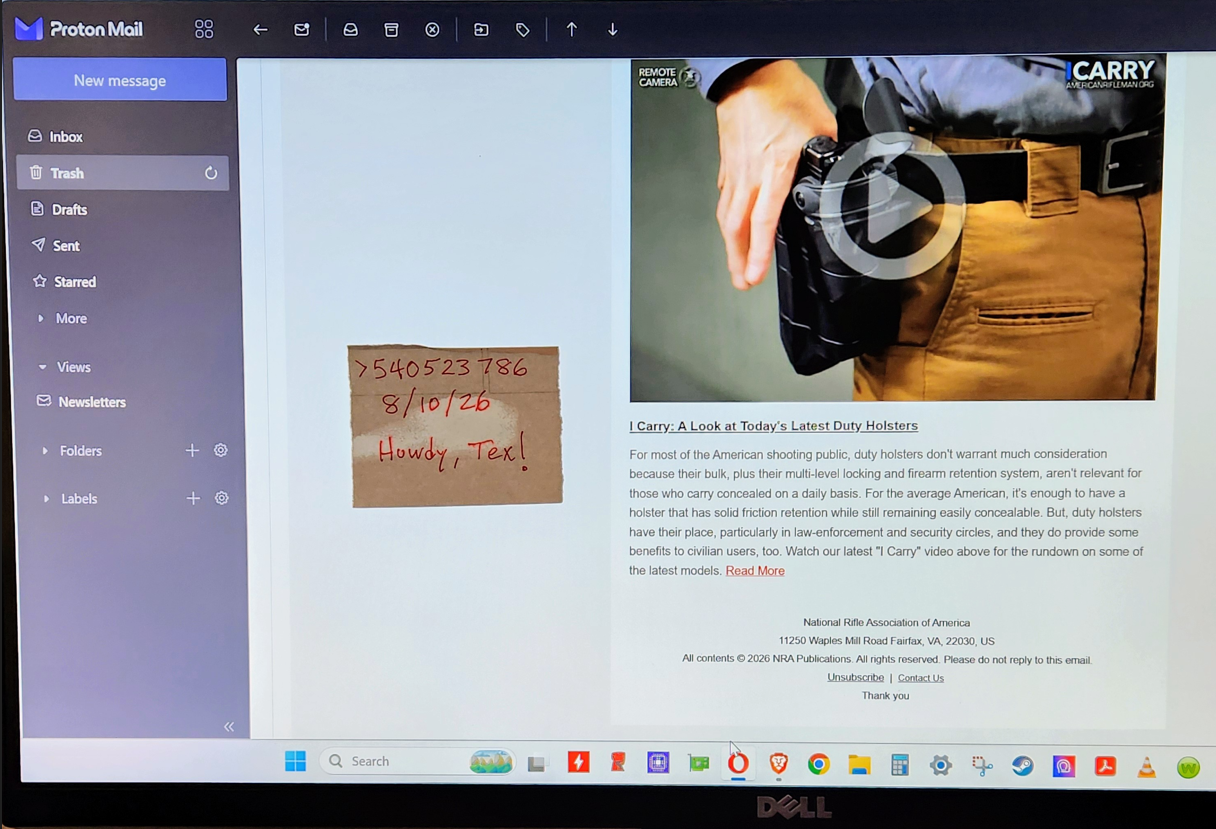1216x829 pixels.
Task: Click the taskbar Search box
Action: point(417,762)
